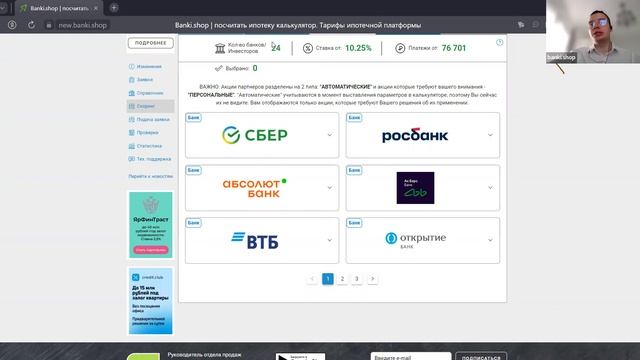The width and height of the screenshot is (640, 360).
Task: Click the previous page arrow
Action: pos(312,279)
